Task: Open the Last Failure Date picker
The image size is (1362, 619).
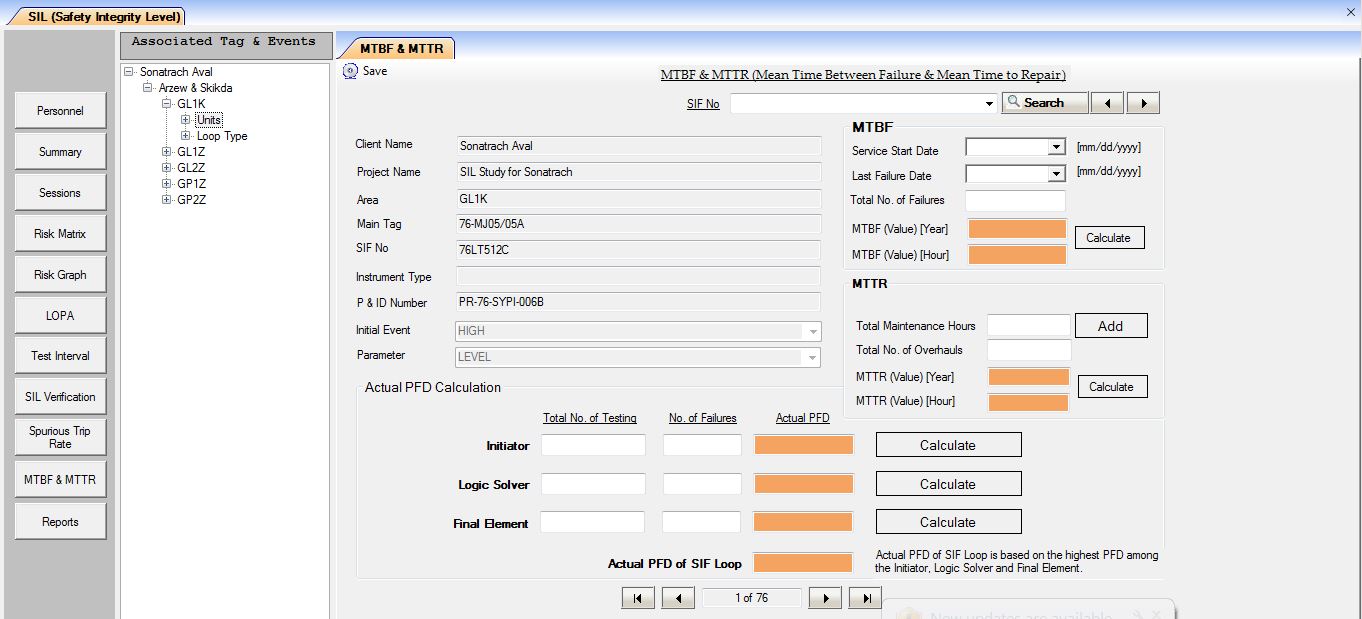Action: [1056, 174]
